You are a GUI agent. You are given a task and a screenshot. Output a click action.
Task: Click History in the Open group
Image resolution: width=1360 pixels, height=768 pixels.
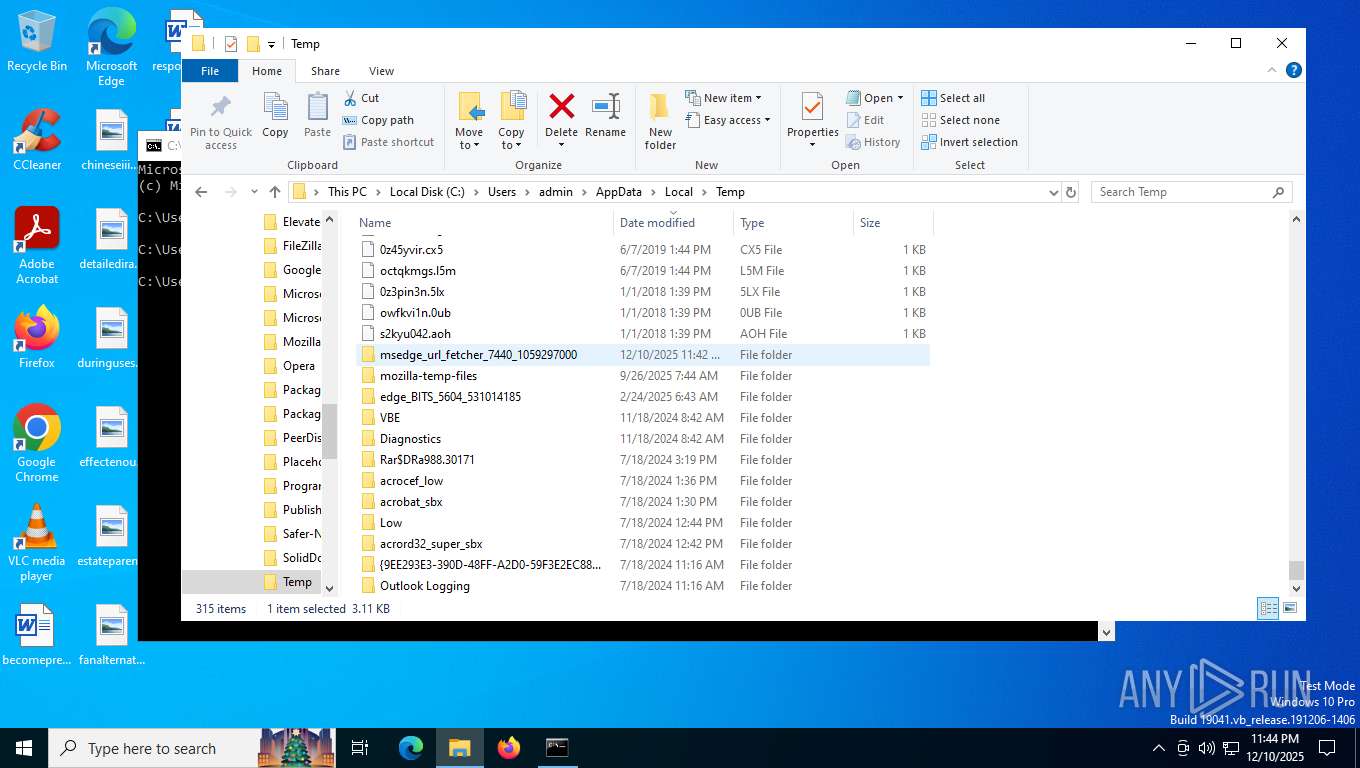tap(873, 142)
